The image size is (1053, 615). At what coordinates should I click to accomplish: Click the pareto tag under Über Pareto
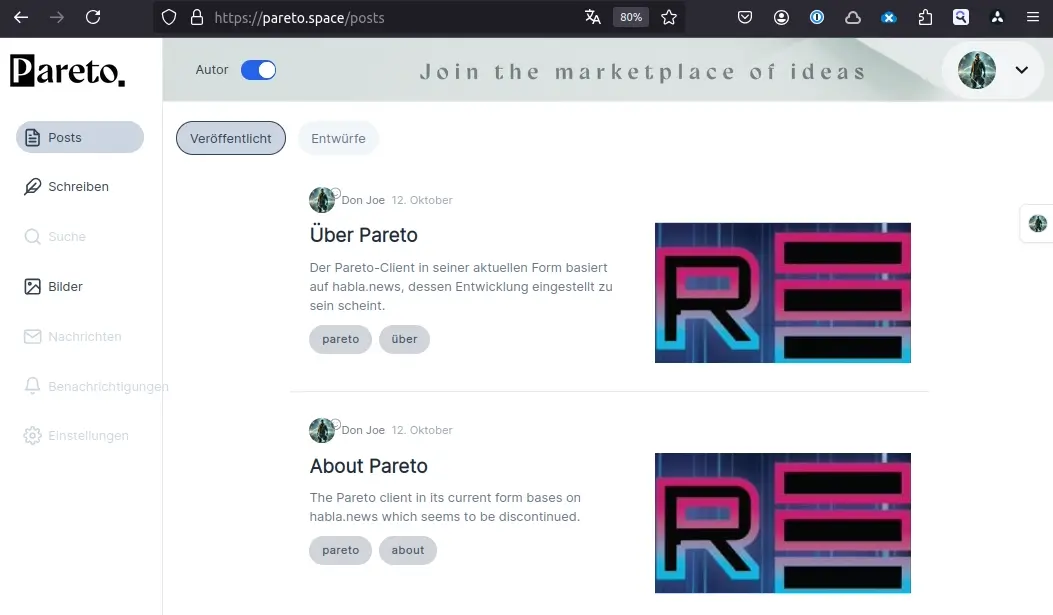340,339
